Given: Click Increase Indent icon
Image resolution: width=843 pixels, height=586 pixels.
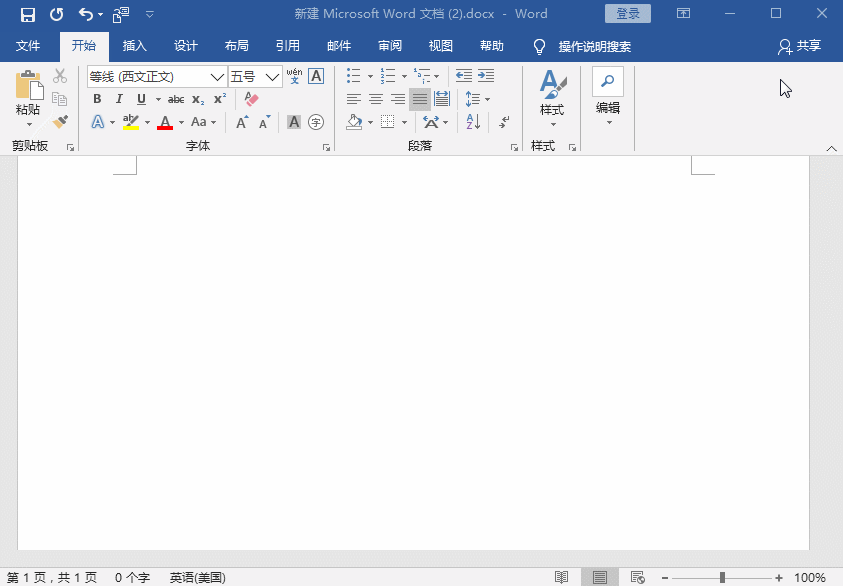Looking at the screenshot, I should (x=486, y=76).
